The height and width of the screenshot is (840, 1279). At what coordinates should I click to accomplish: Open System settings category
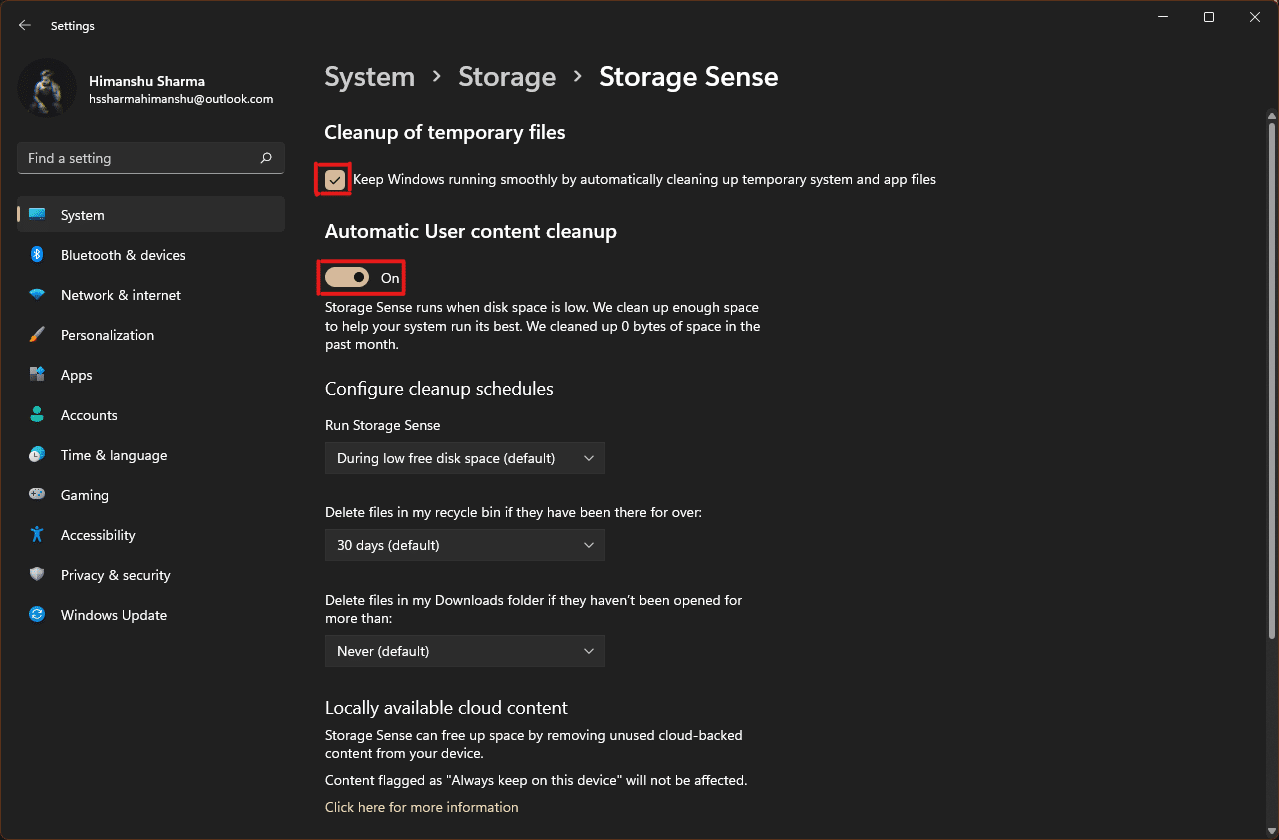pos(151,215)
